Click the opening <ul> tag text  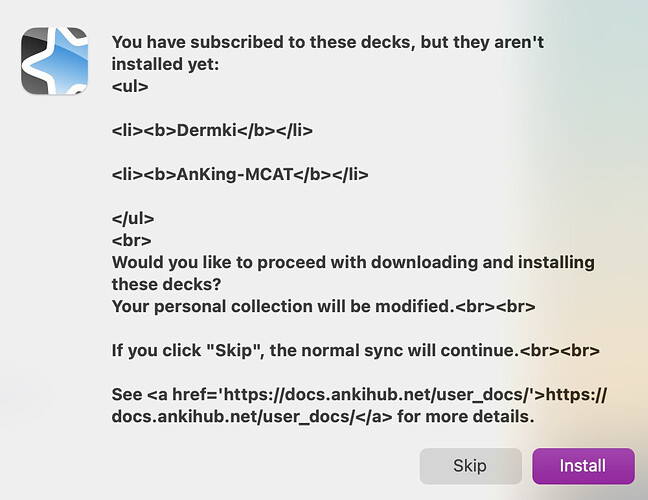pos(130,86)
